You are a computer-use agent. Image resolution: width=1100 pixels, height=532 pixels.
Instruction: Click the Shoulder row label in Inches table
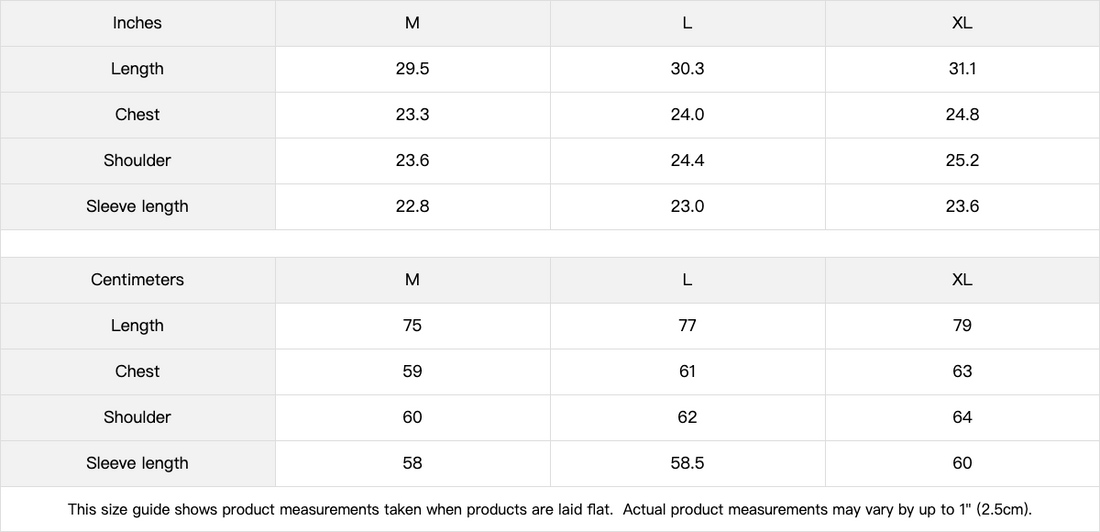(x=137, y=161)
